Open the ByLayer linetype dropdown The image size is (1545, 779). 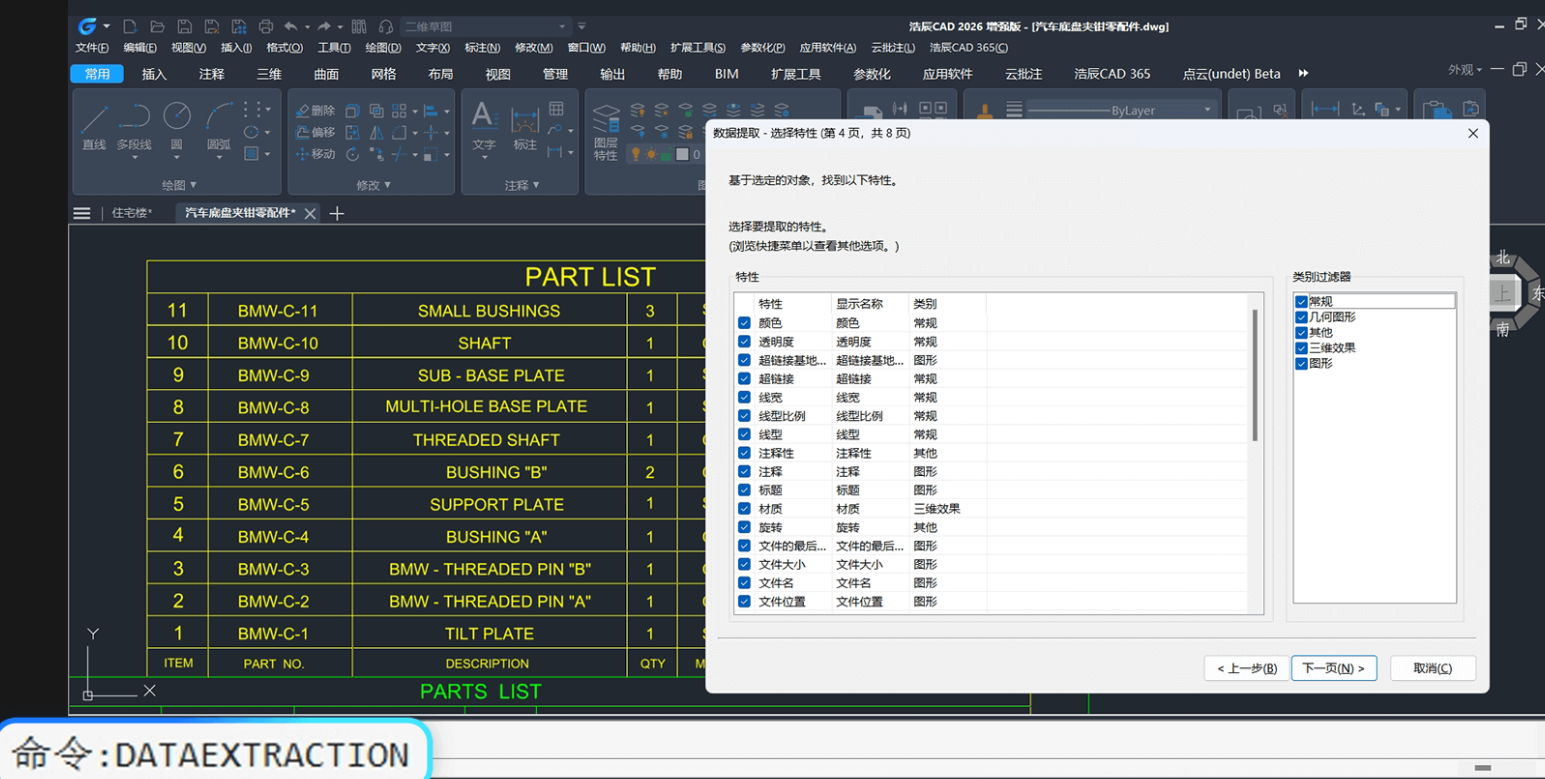coord(1120,110)
